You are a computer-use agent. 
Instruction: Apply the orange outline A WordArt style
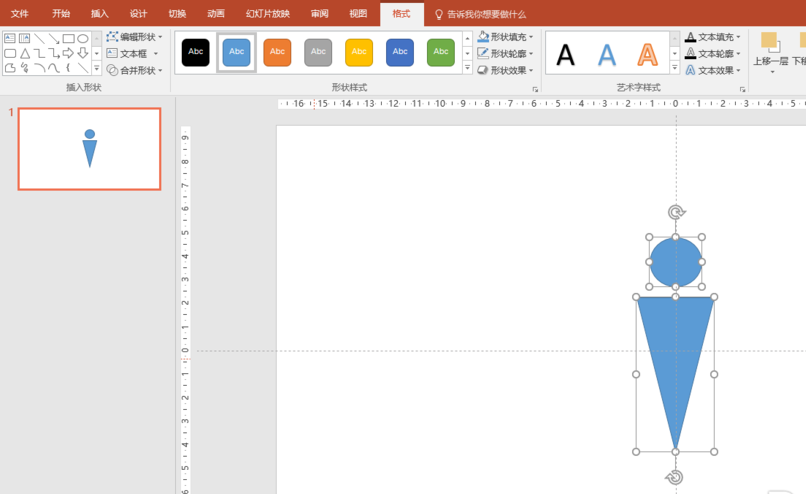(647, 54)
